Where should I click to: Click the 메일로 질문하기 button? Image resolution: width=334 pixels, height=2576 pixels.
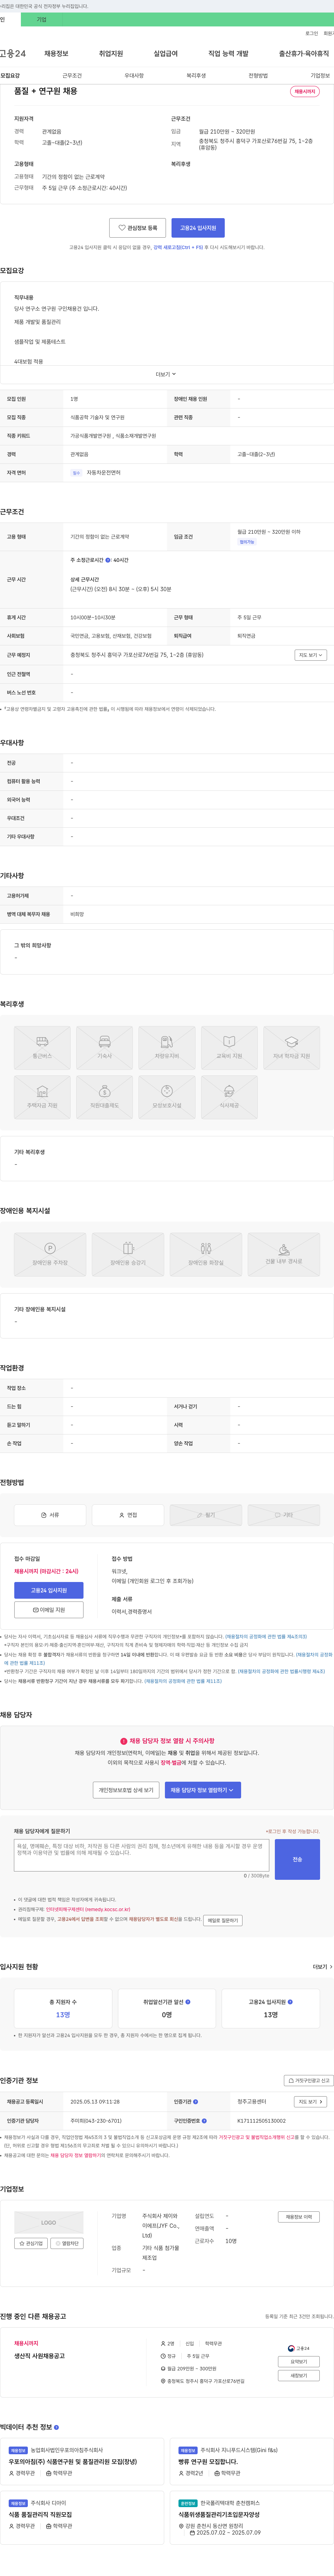(223, 1920)
